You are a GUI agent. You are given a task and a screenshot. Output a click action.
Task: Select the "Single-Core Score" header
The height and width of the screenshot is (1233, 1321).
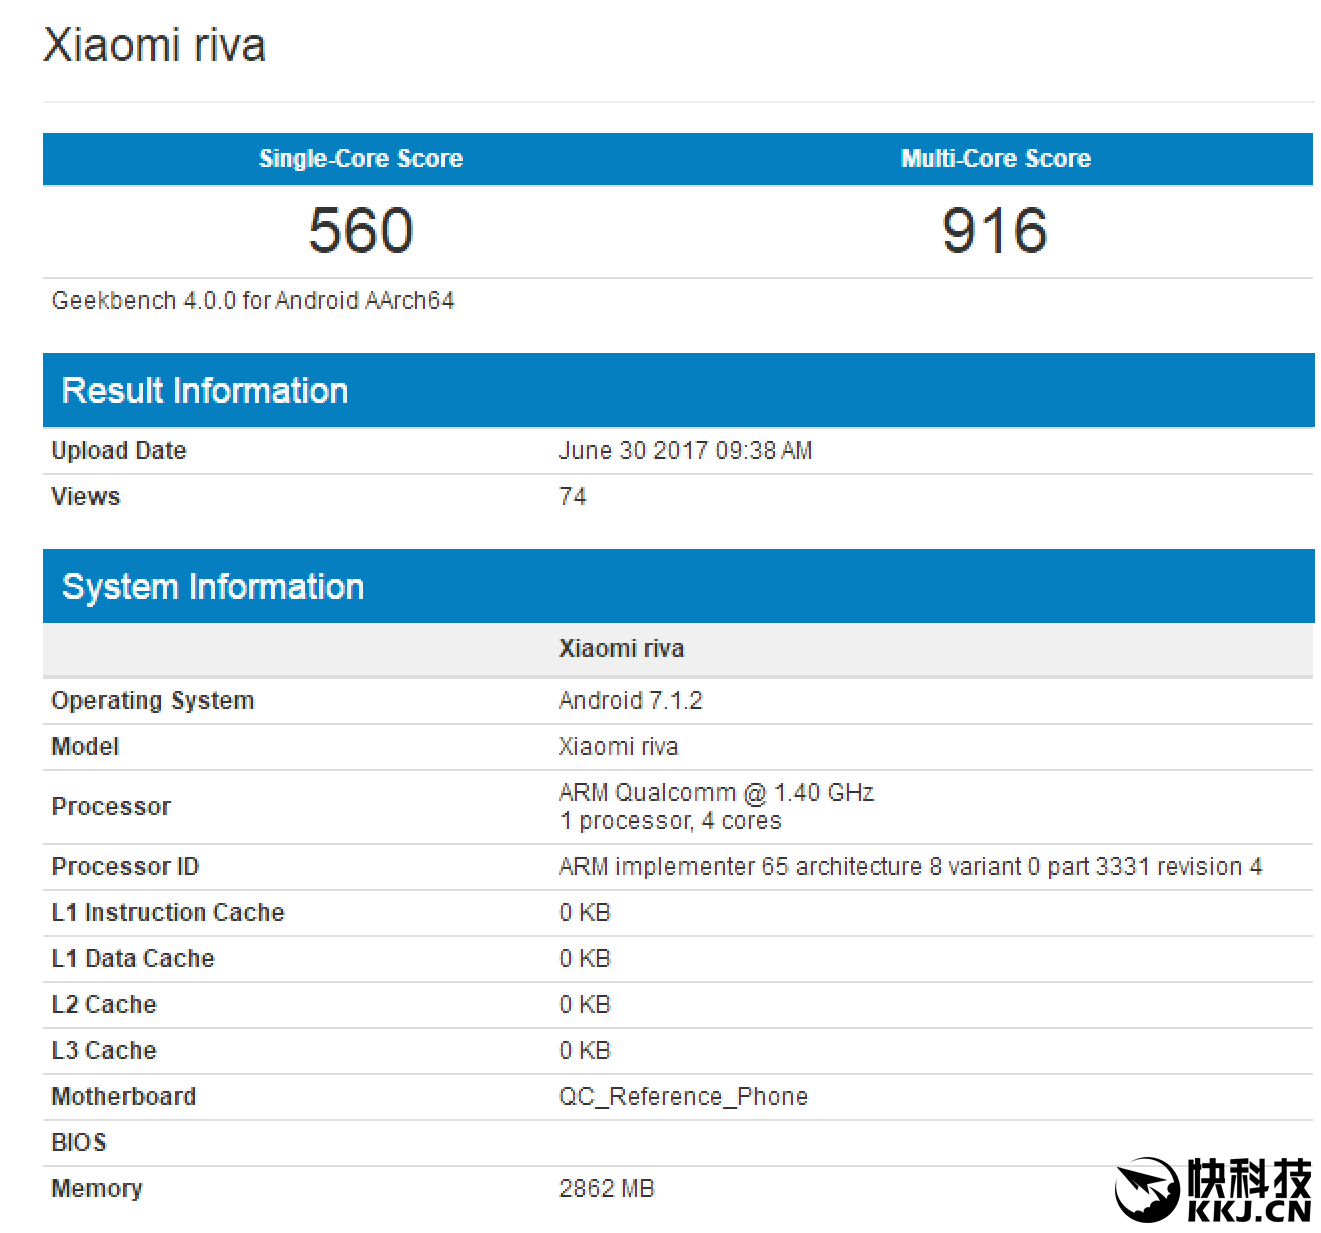pos(361,158)
